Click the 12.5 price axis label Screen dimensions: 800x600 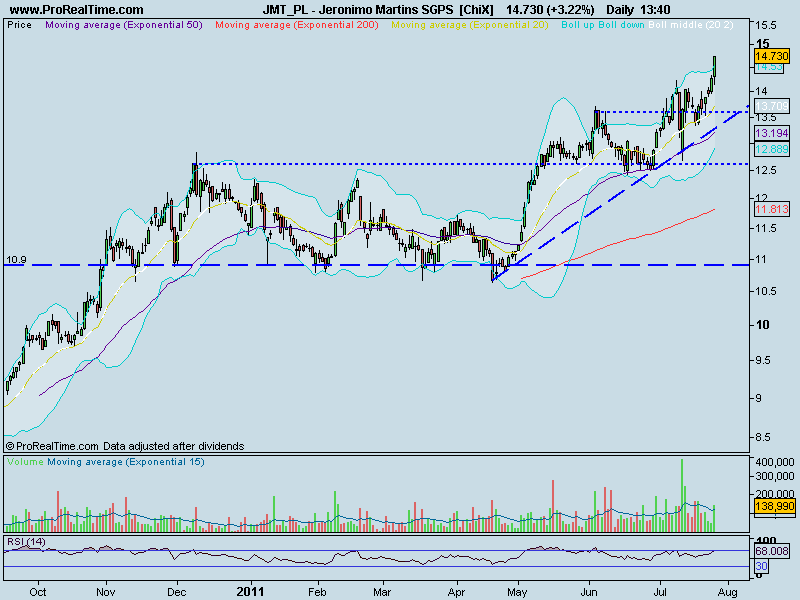pos(766,170)
